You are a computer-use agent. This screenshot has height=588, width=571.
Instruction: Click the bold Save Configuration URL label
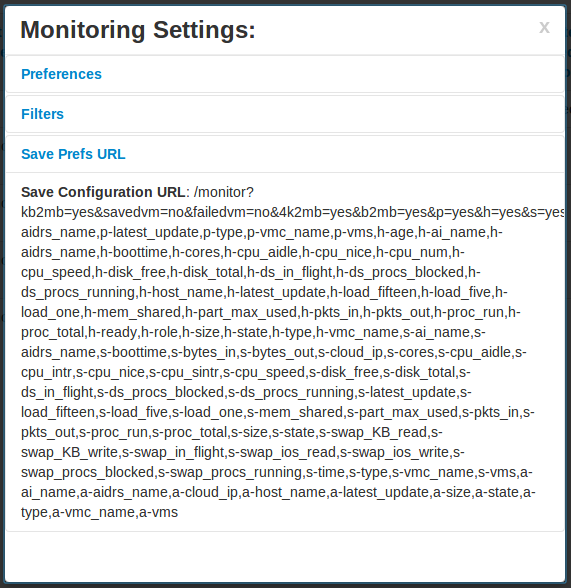[x=103, y=192]
